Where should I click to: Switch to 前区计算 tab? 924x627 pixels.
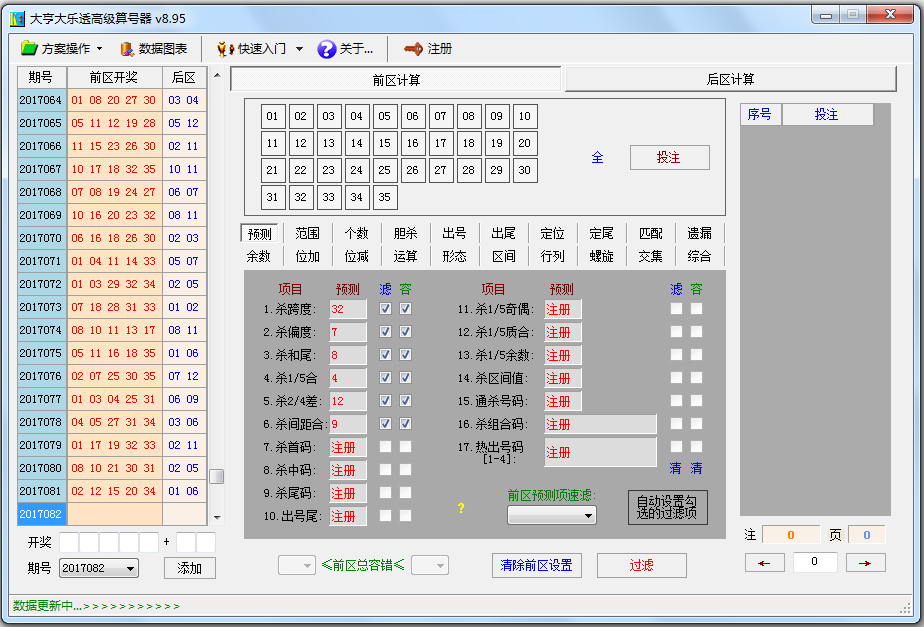pyautogui.click(x=395, y=80)
